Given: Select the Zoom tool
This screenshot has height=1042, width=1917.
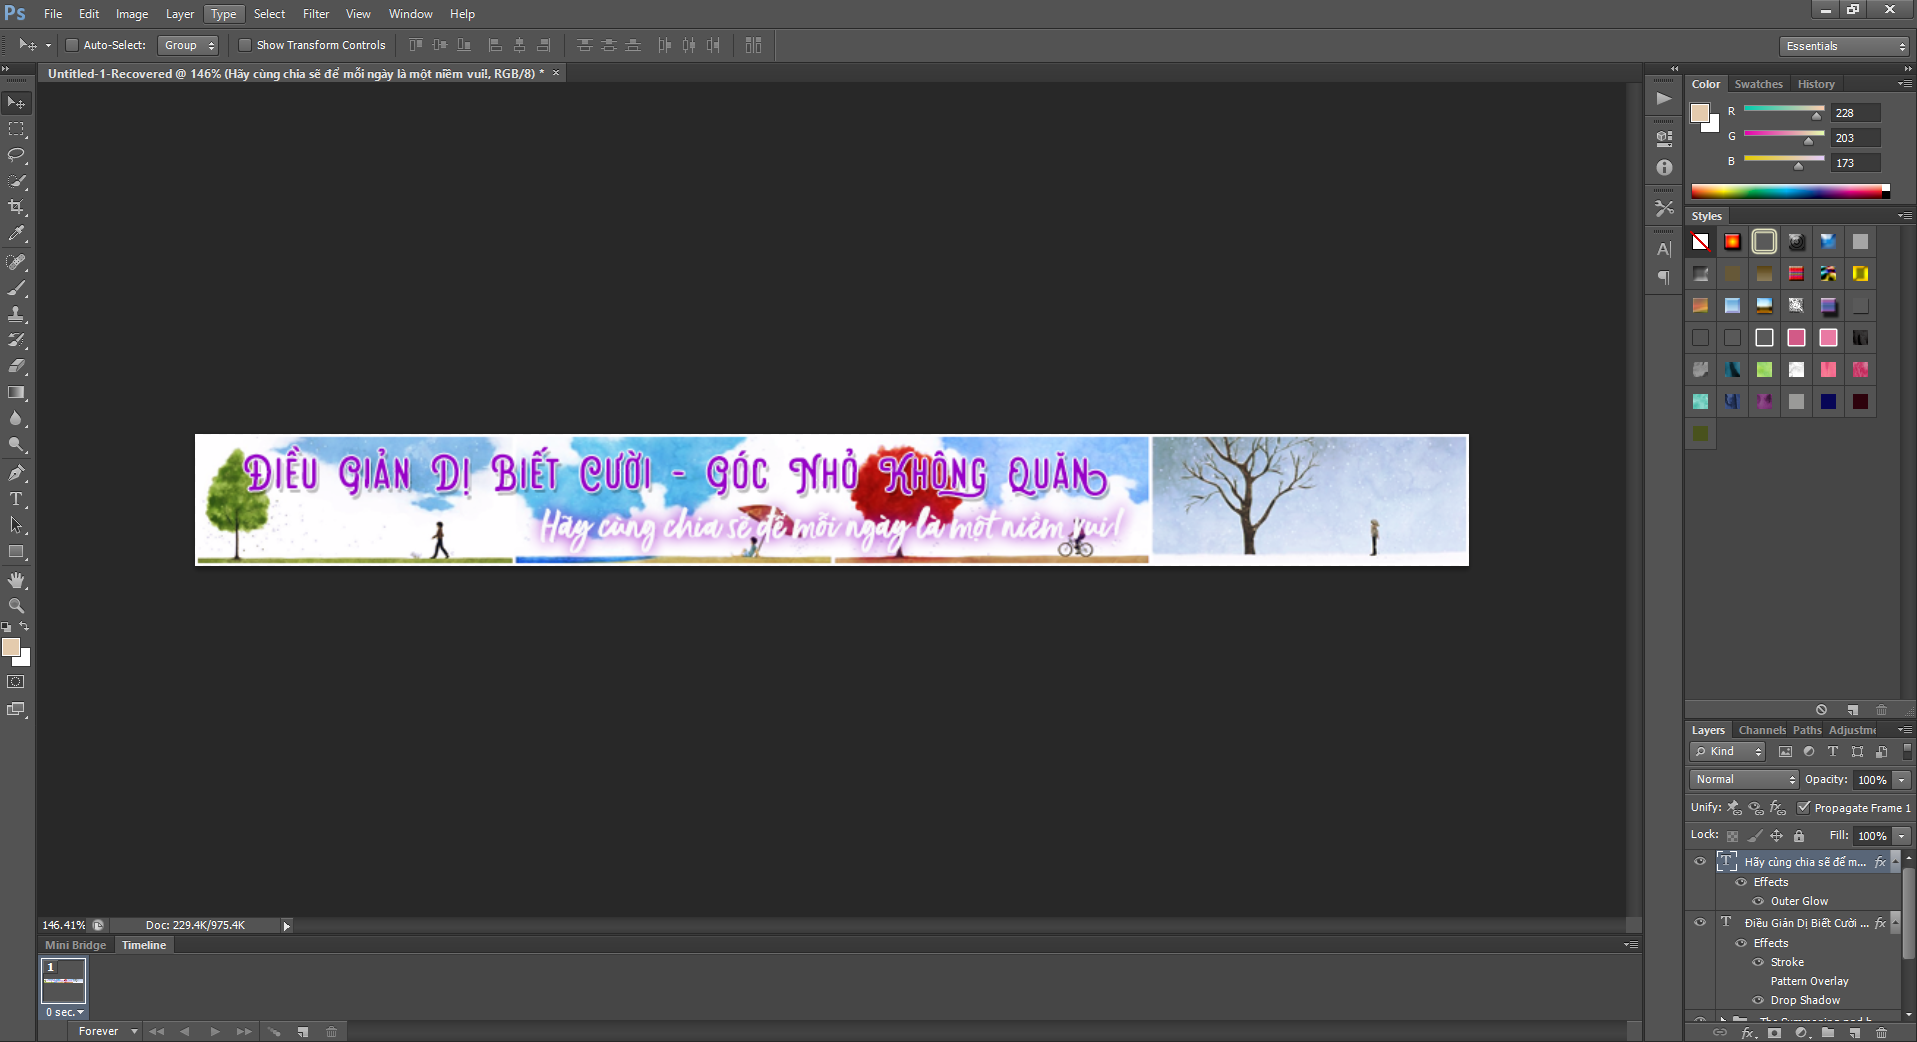Looking at the screenshot, I should pos(16,606).
